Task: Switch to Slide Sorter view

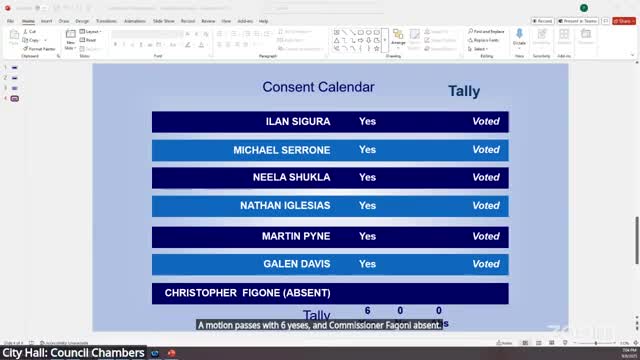Action: 538,343
